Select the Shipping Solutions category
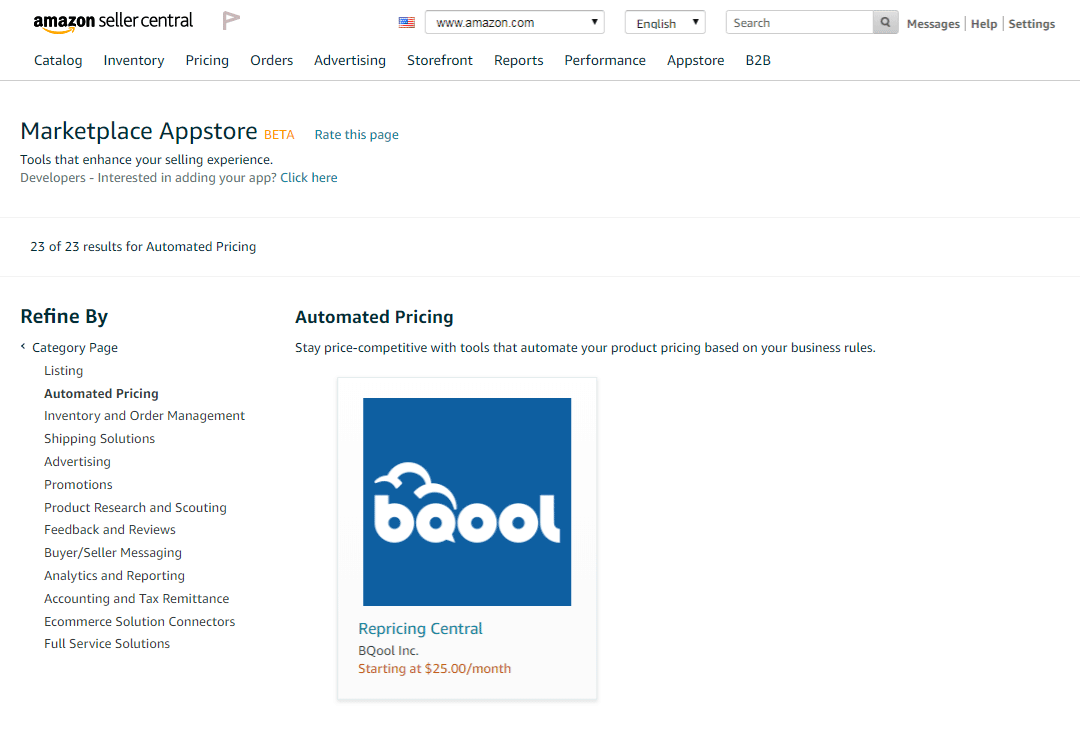This screenshot has height=730, width=1080. point(99,439)
